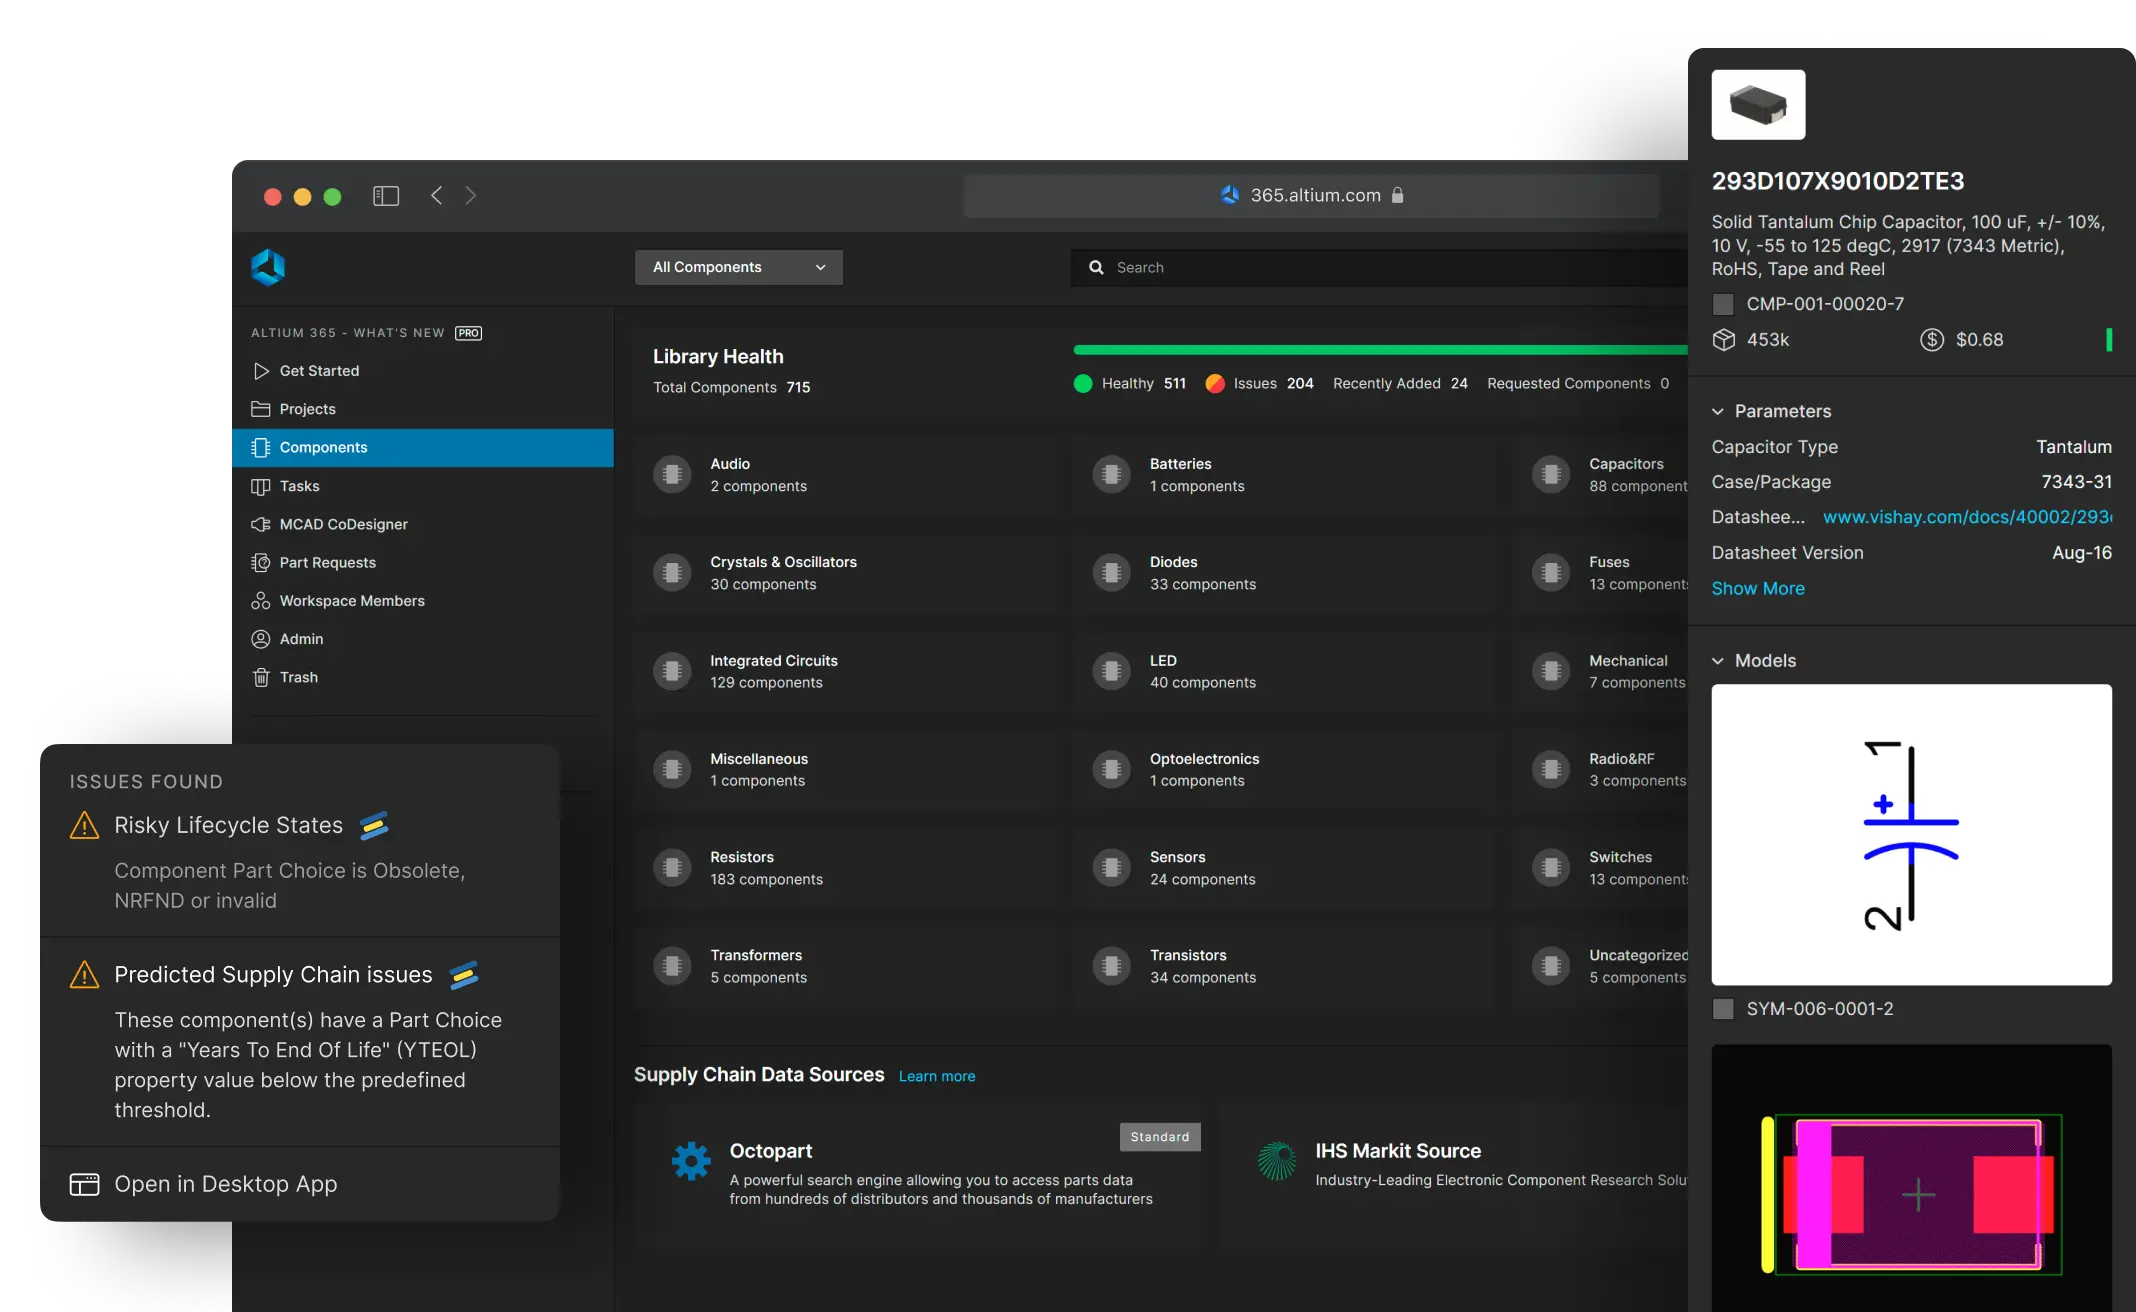
Task: Open the Transformers 5 components card
Action: pos(844,966)
